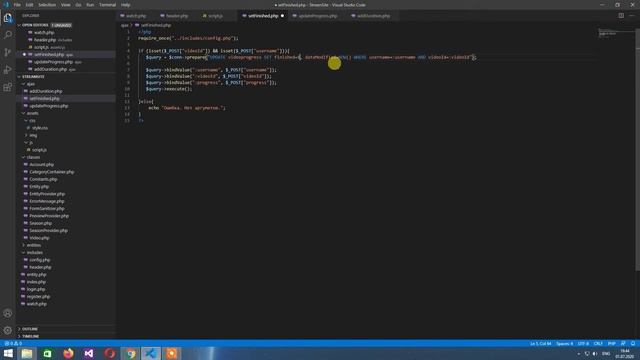Open addDuration.php in the ajax folder

click(x=45, y=91)
